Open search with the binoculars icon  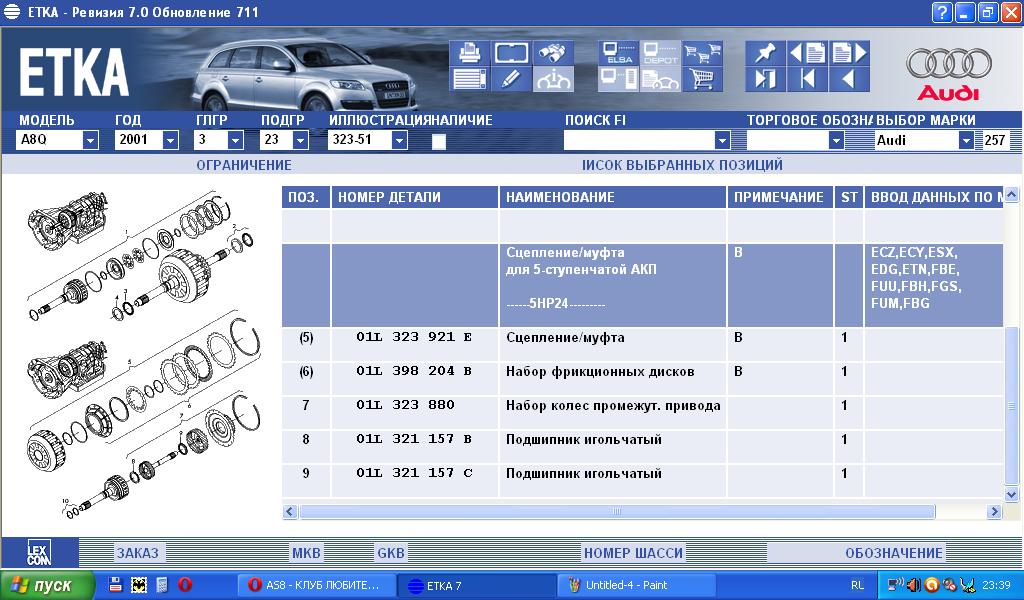[553, 54]
